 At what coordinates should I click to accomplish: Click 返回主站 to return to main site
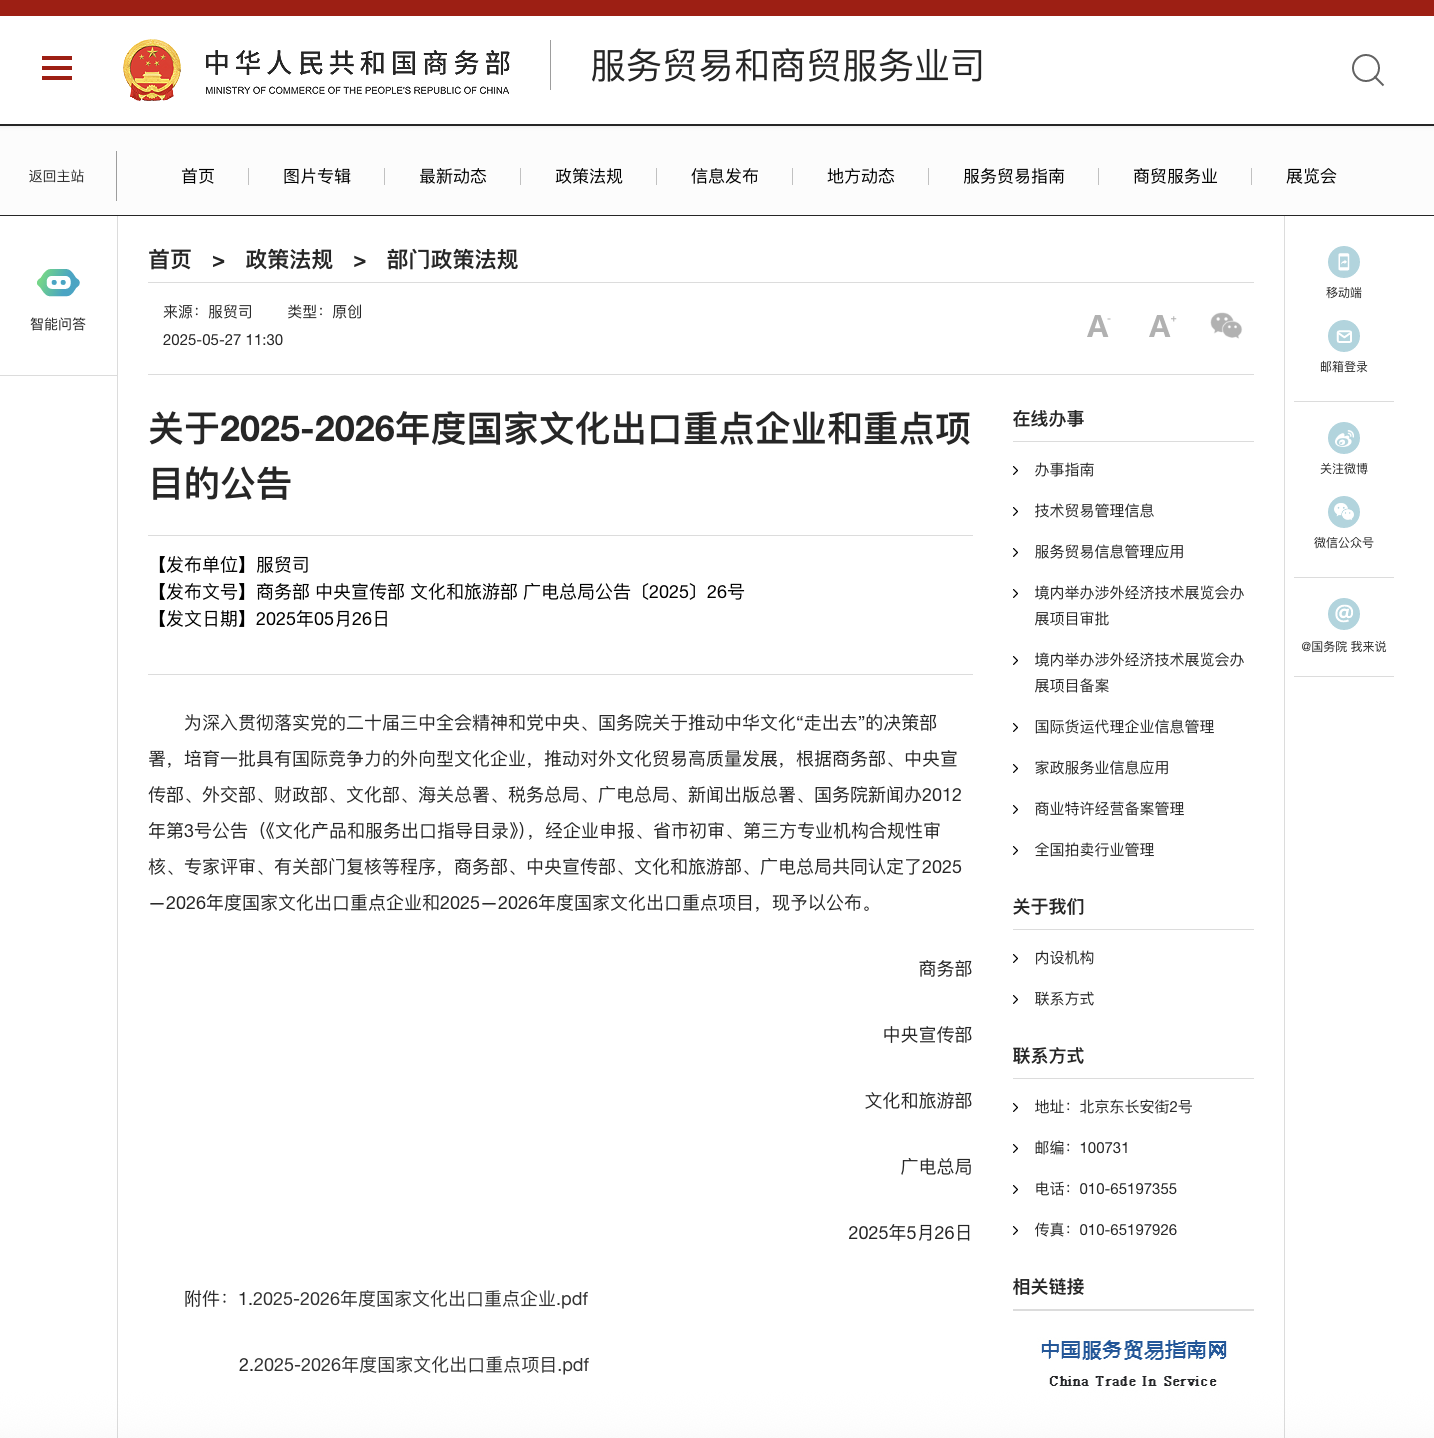57,176
